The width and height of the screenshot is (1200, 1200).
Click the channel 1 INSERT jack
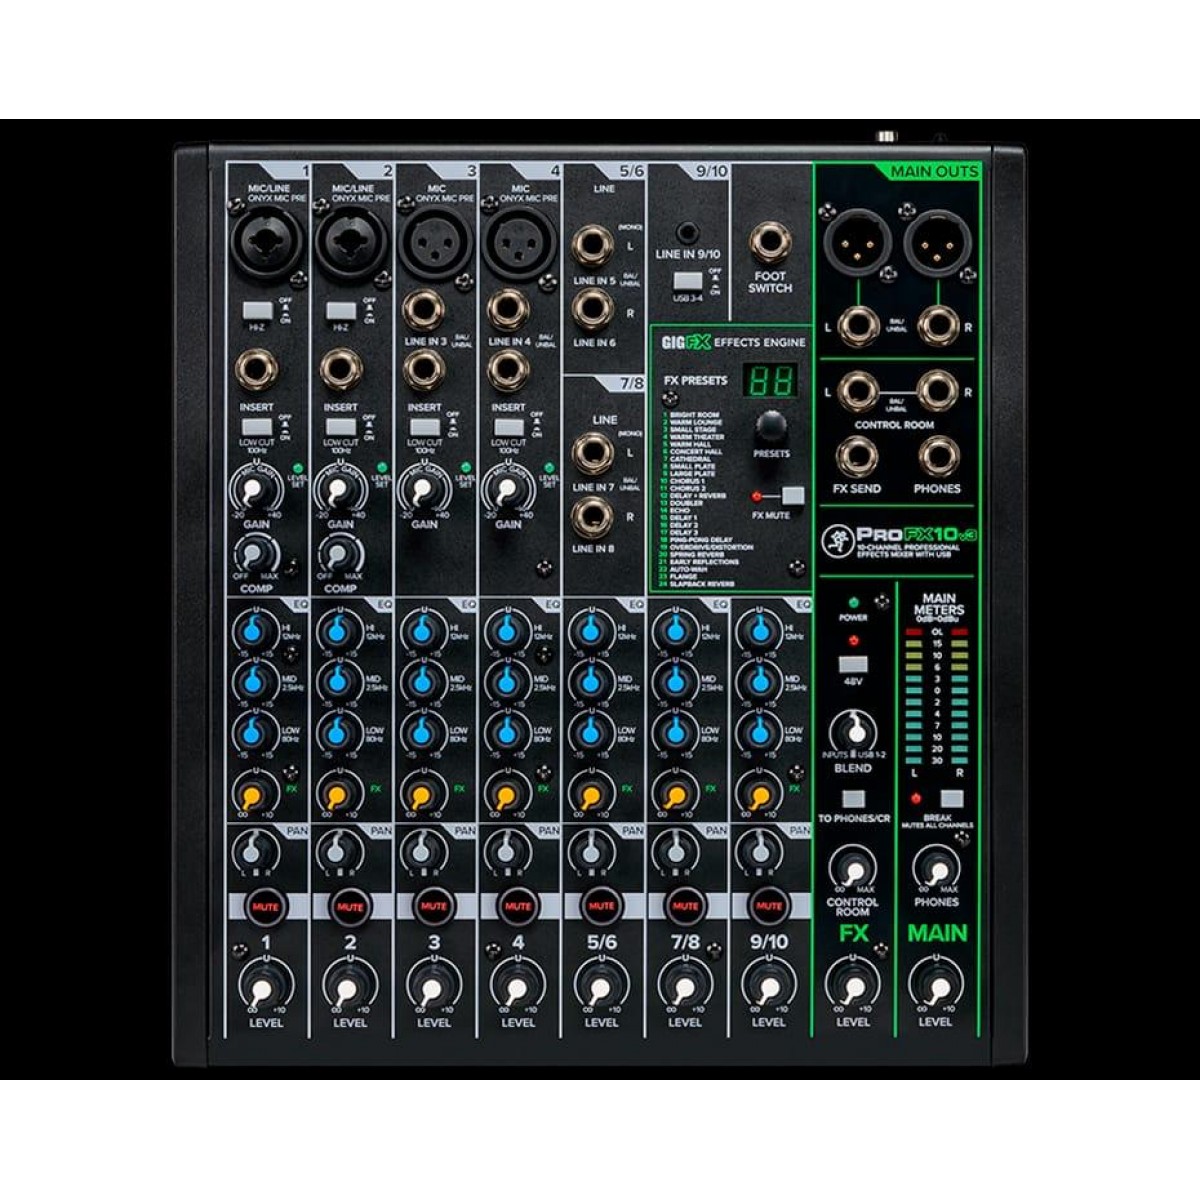[257, 371]
